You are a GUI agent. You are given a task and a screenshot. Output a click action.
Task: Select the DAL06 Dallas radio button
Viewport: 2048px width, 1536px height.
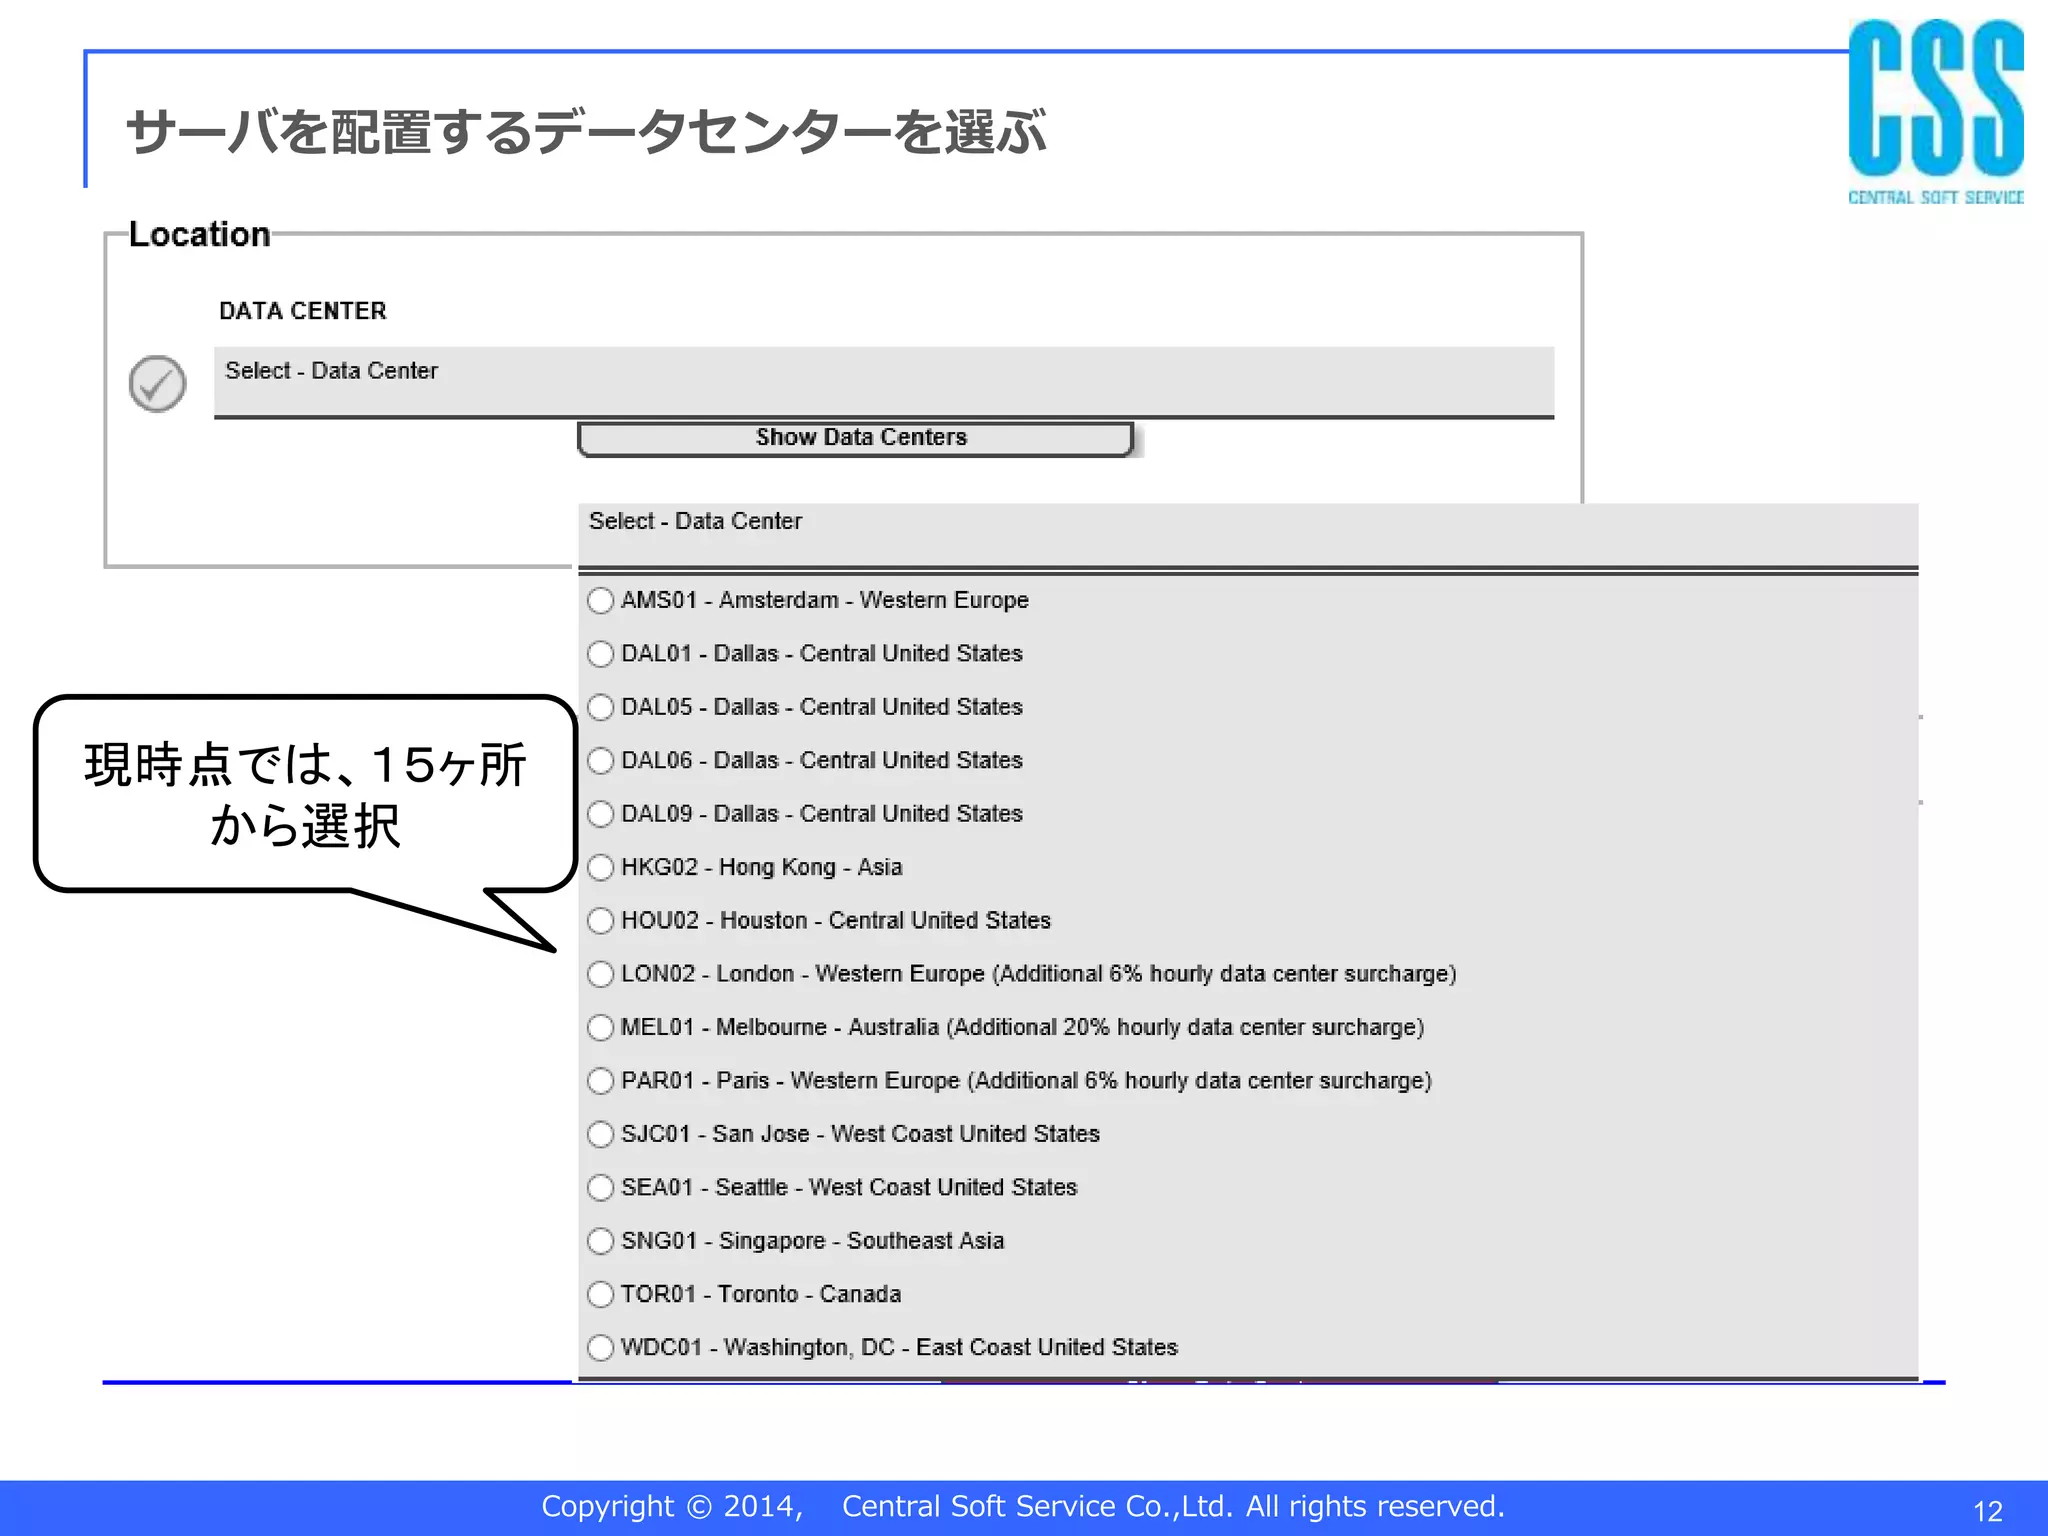(600, 761)
